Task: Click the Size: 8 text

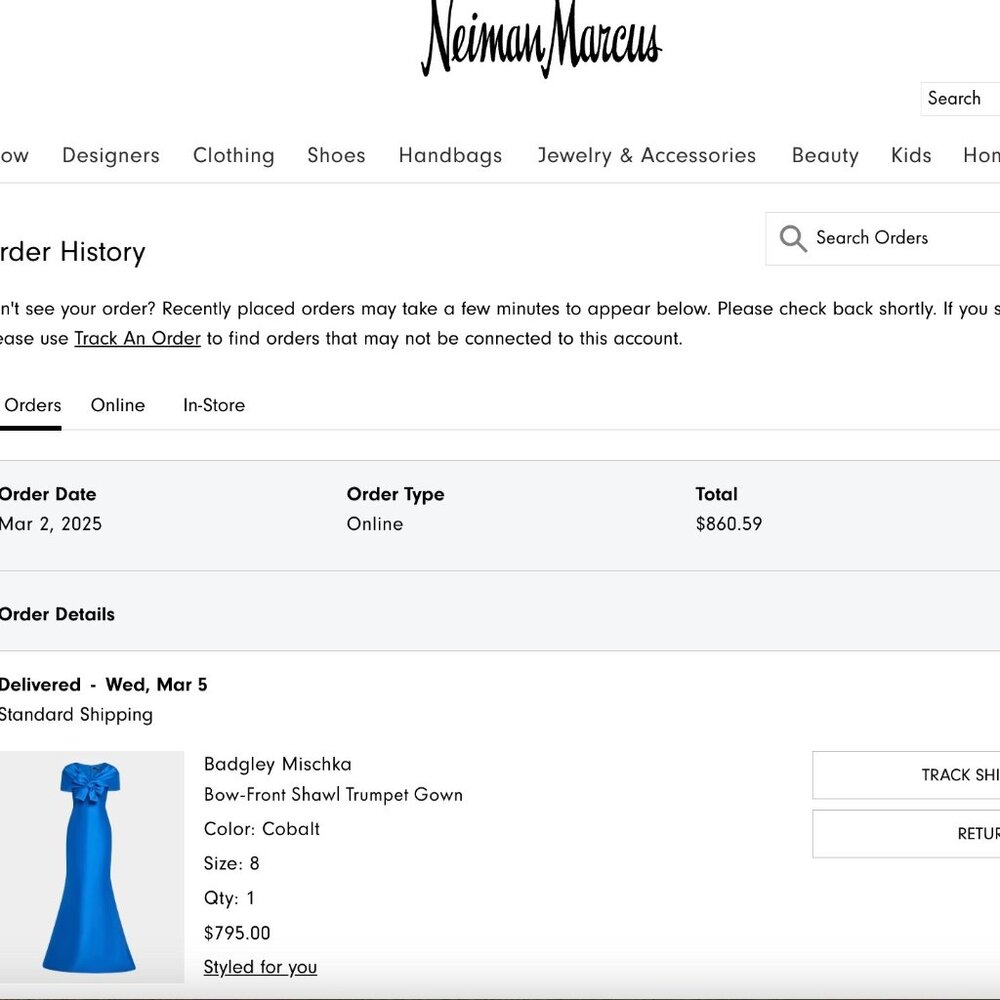Action: pyautogui.click(x=231, y=863)
